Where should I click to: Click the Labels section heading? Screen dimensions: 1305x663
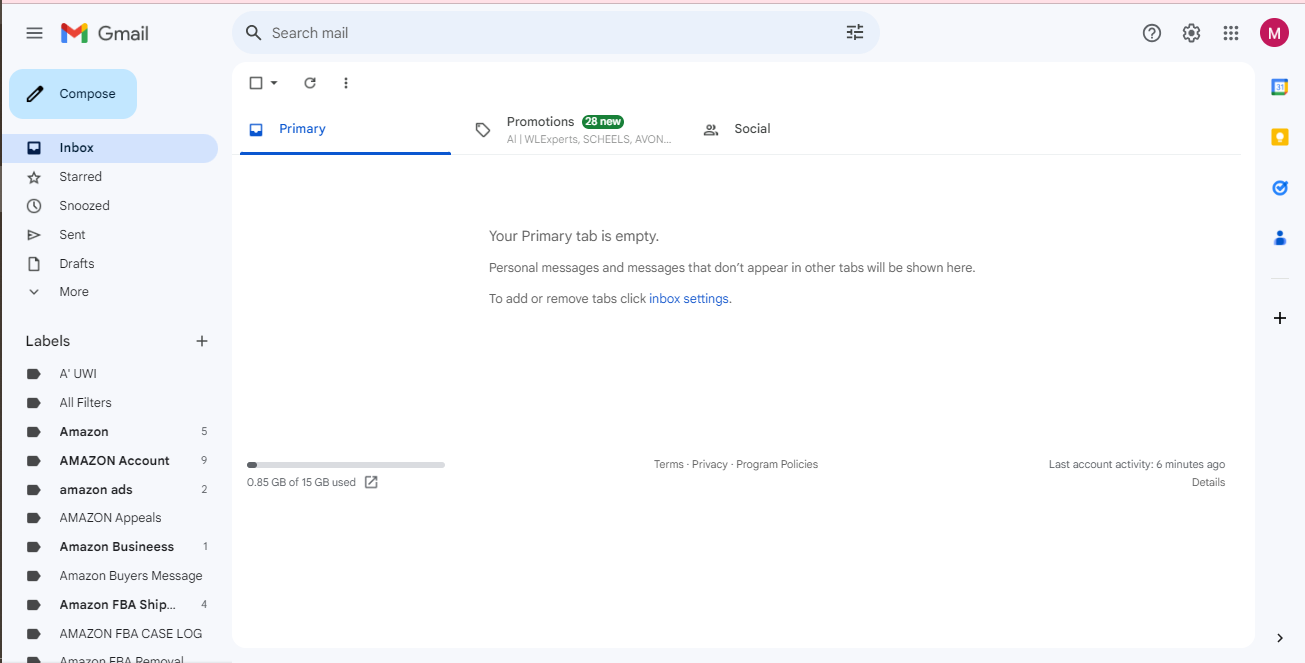(x=48, y=341)
